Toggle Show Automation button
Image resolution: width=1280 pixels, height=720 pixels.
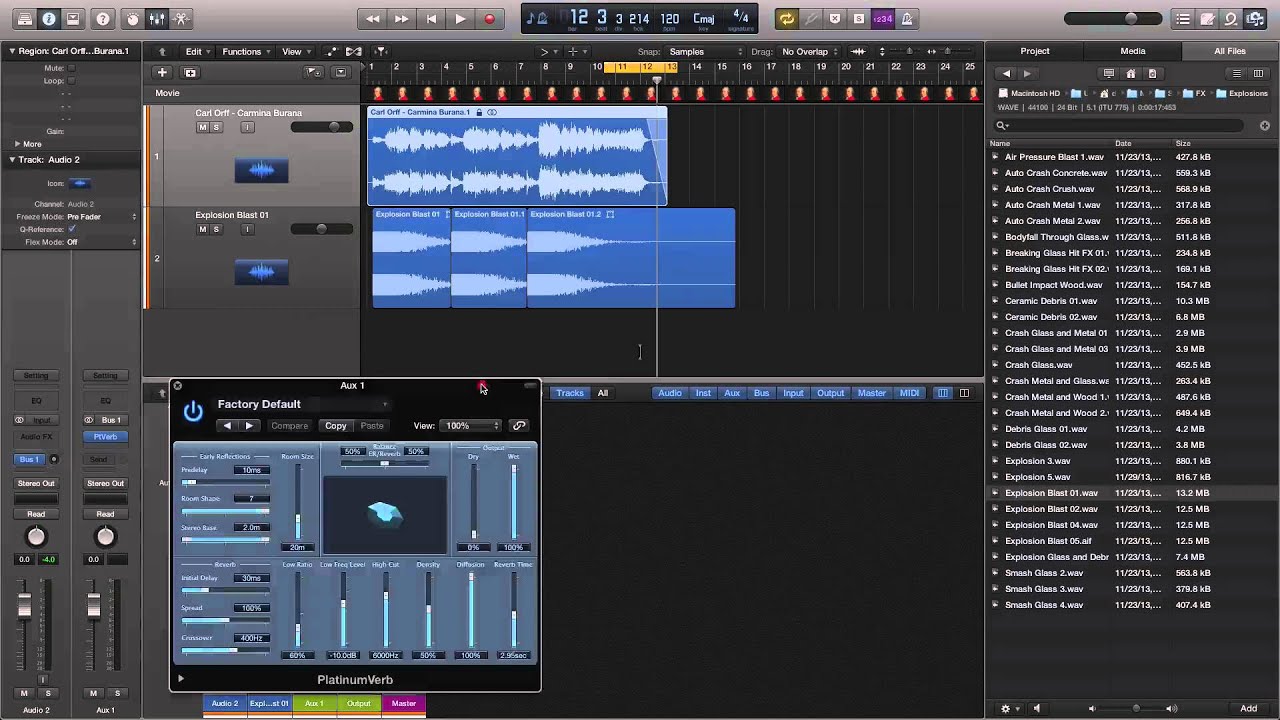331,51
